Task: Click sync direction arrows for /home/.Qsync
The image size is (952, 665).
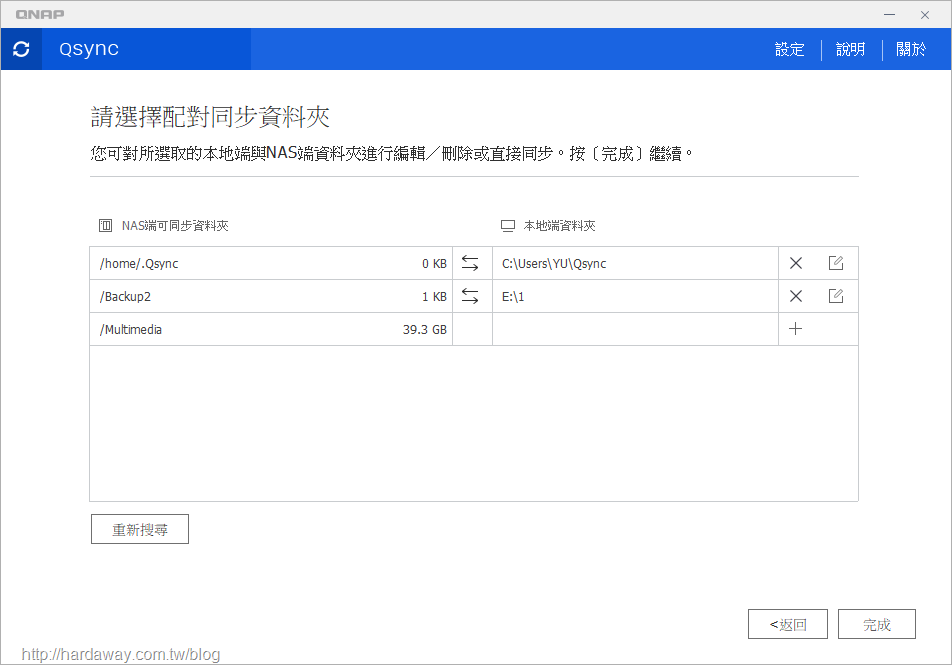Action: point(470,263)
